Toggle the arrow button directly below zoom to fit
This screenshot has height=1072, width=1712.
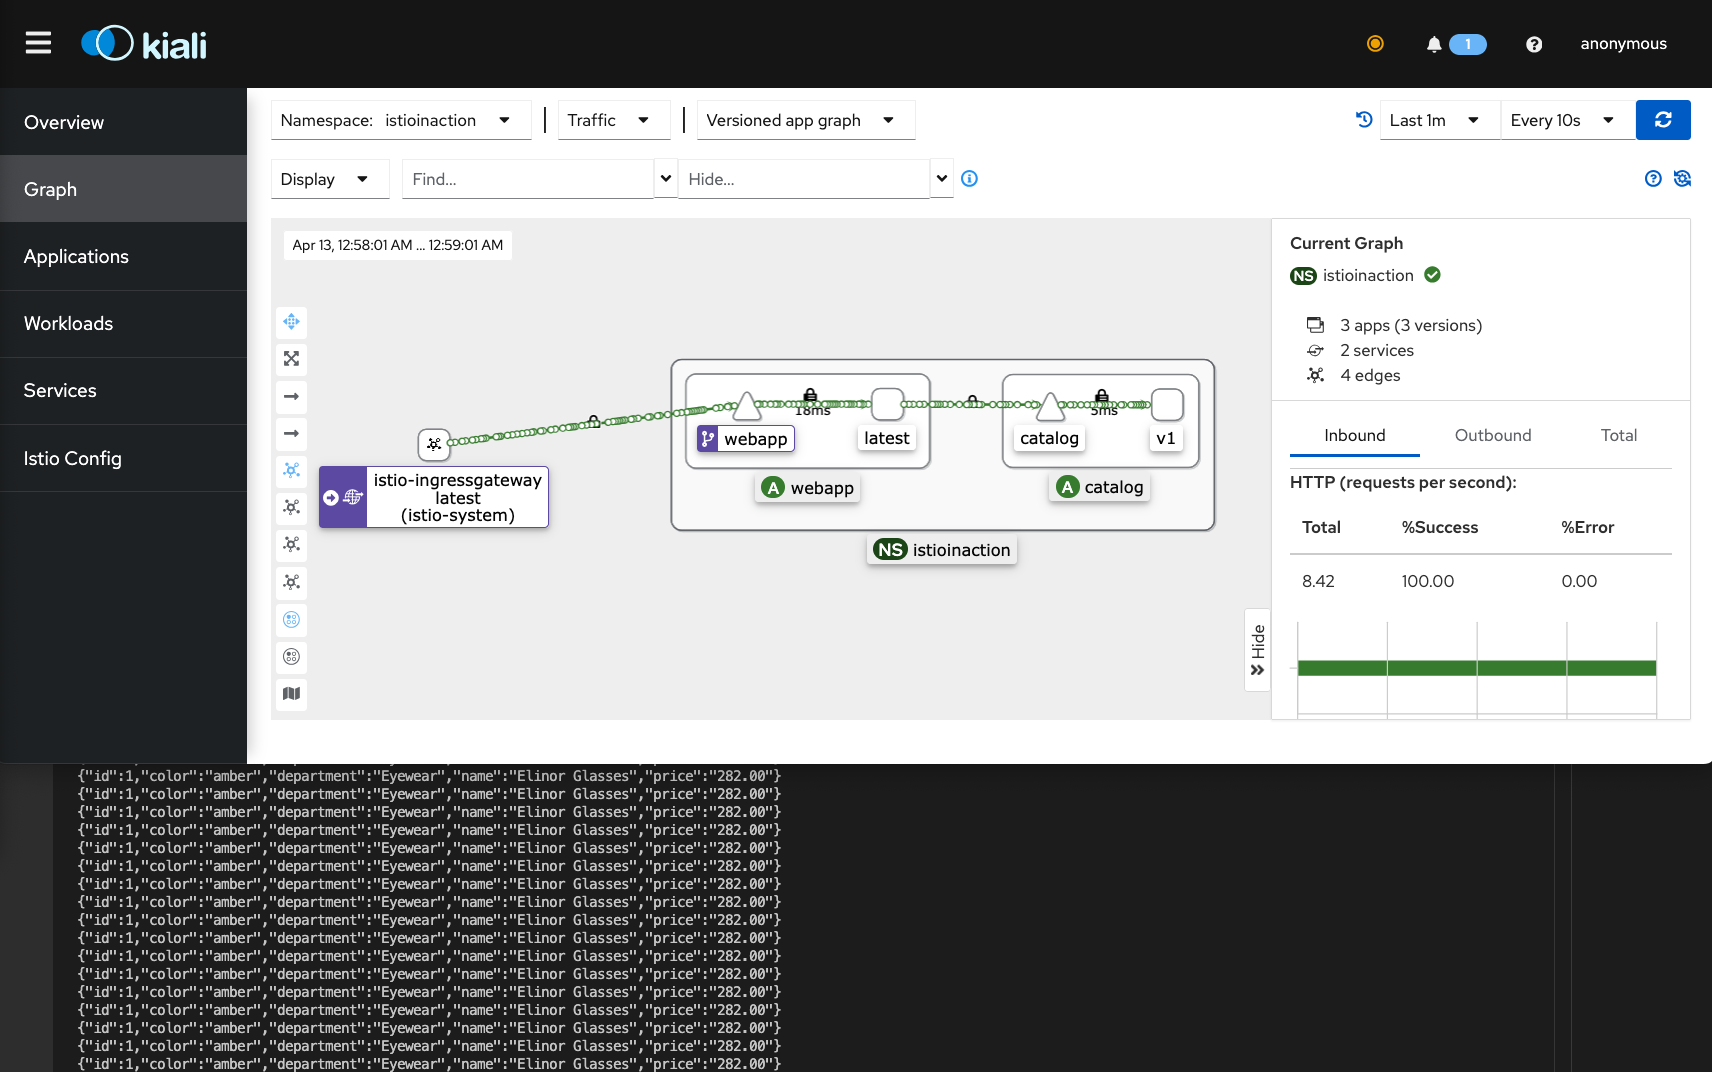point(291,396)
